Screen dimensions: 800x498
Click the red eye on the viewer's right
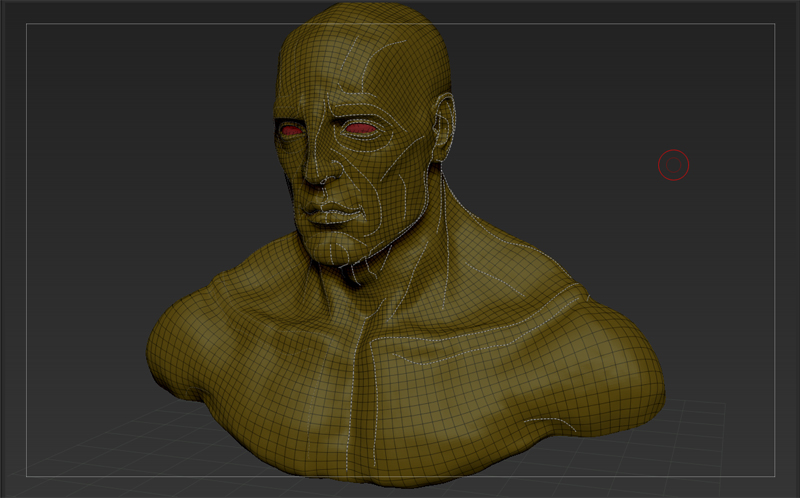click(x=360, y=127)
